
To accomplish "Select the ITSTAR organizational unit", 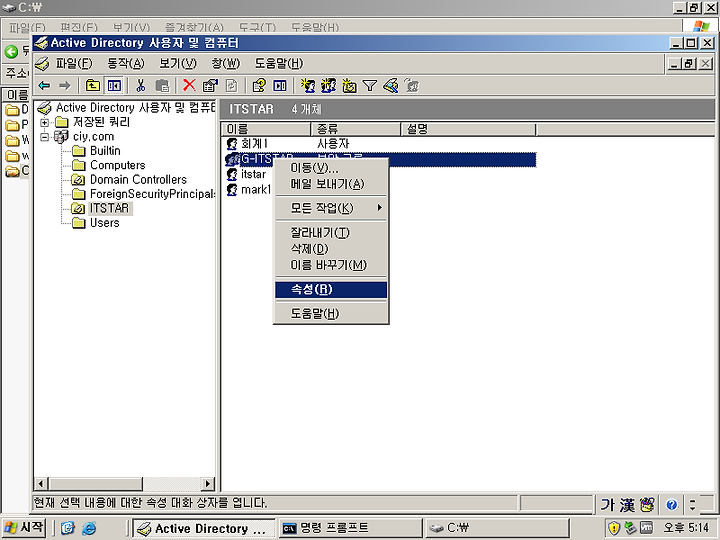I will click(109, 208).
